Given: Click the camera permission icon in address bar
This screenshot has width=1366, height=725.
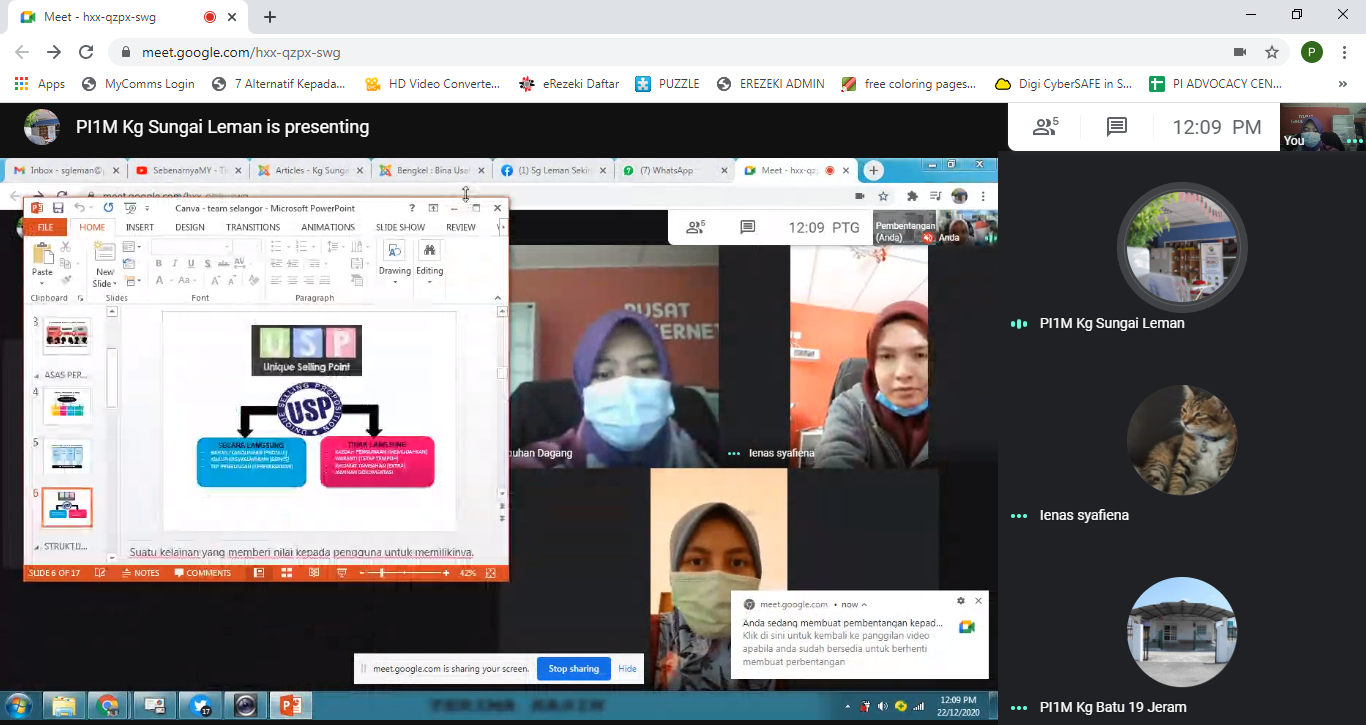Looking at the screenshot, I should (1240, 52).
